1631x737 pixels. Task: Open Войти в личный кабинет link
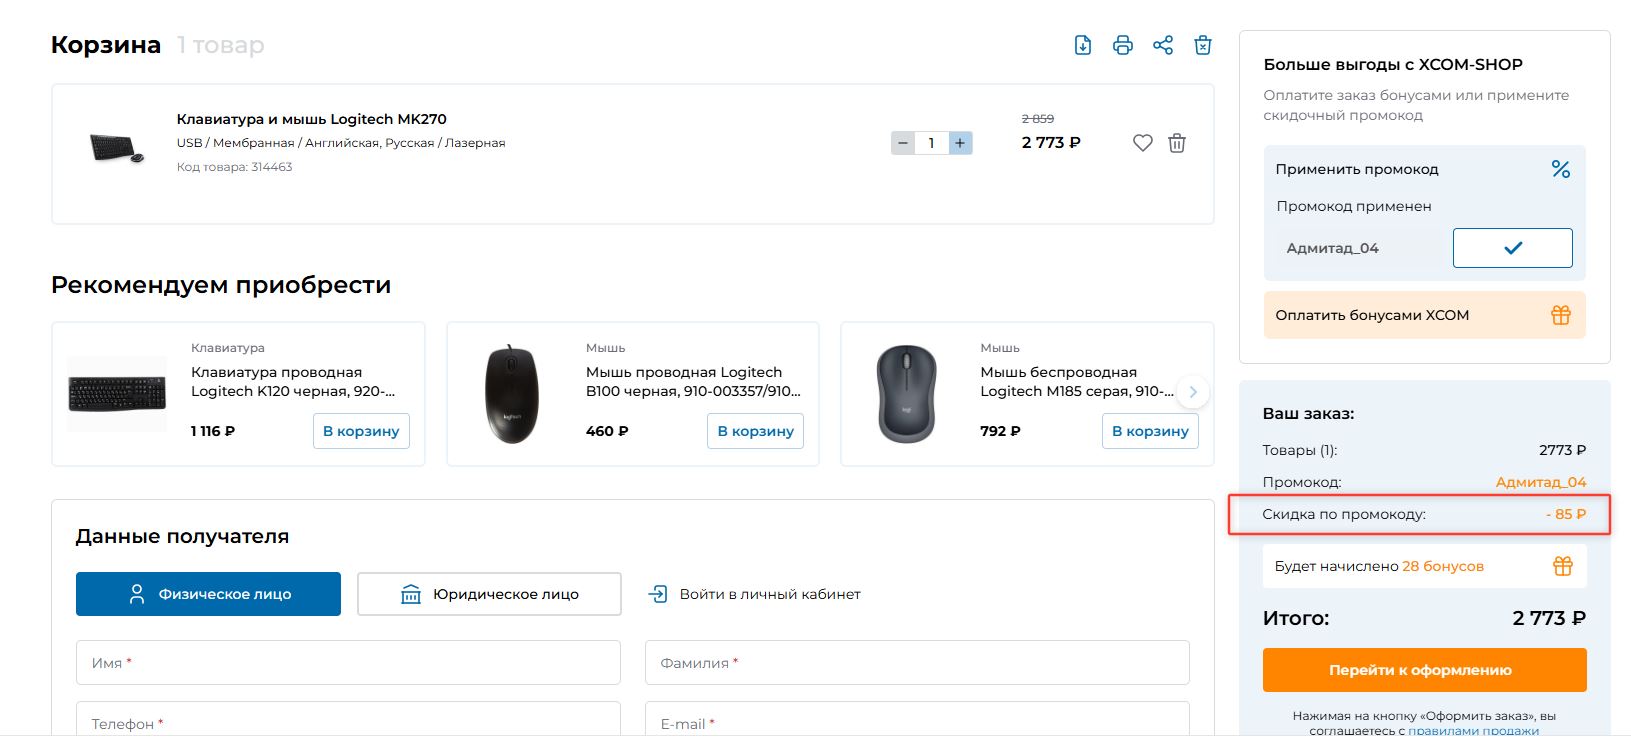(756, 594)
